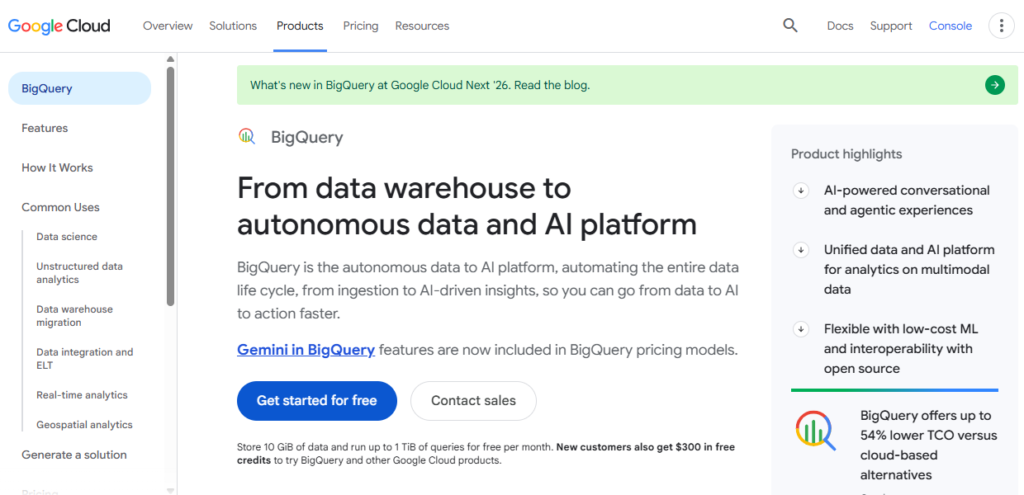Click the sidebar scroll down arrow

[170, 490]
